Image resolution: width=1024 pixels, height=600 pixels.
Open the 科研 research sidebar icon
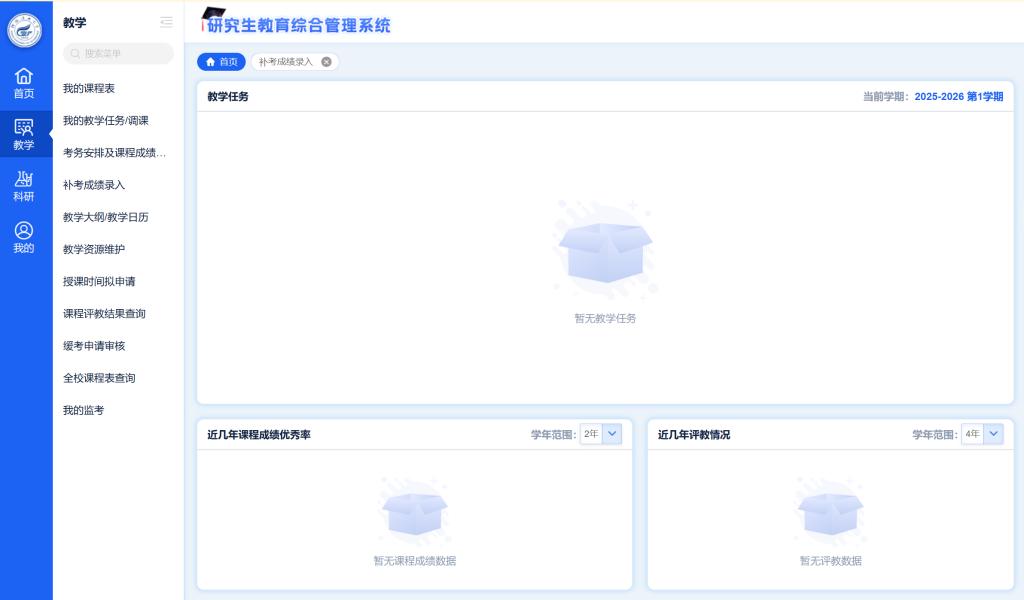pos(24,186)
